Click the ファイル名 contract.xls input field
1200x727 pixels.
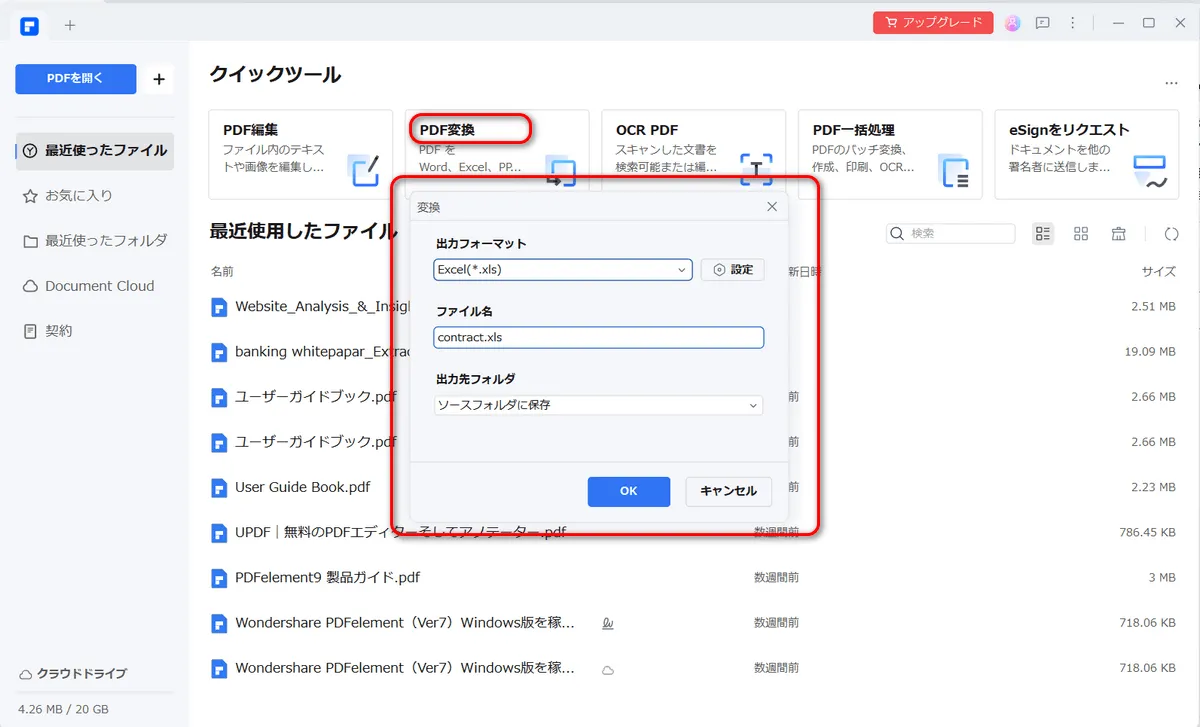coord(599,337)
